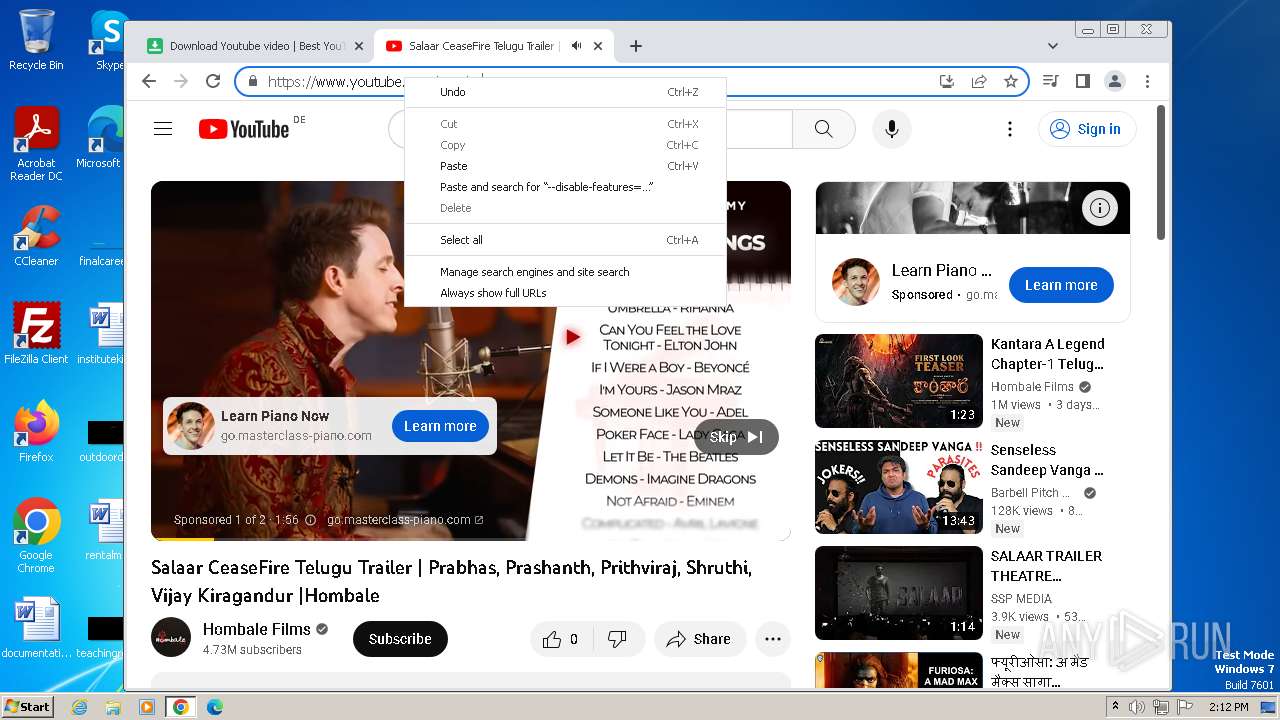Reload the YouTube page

pos(213,82)
